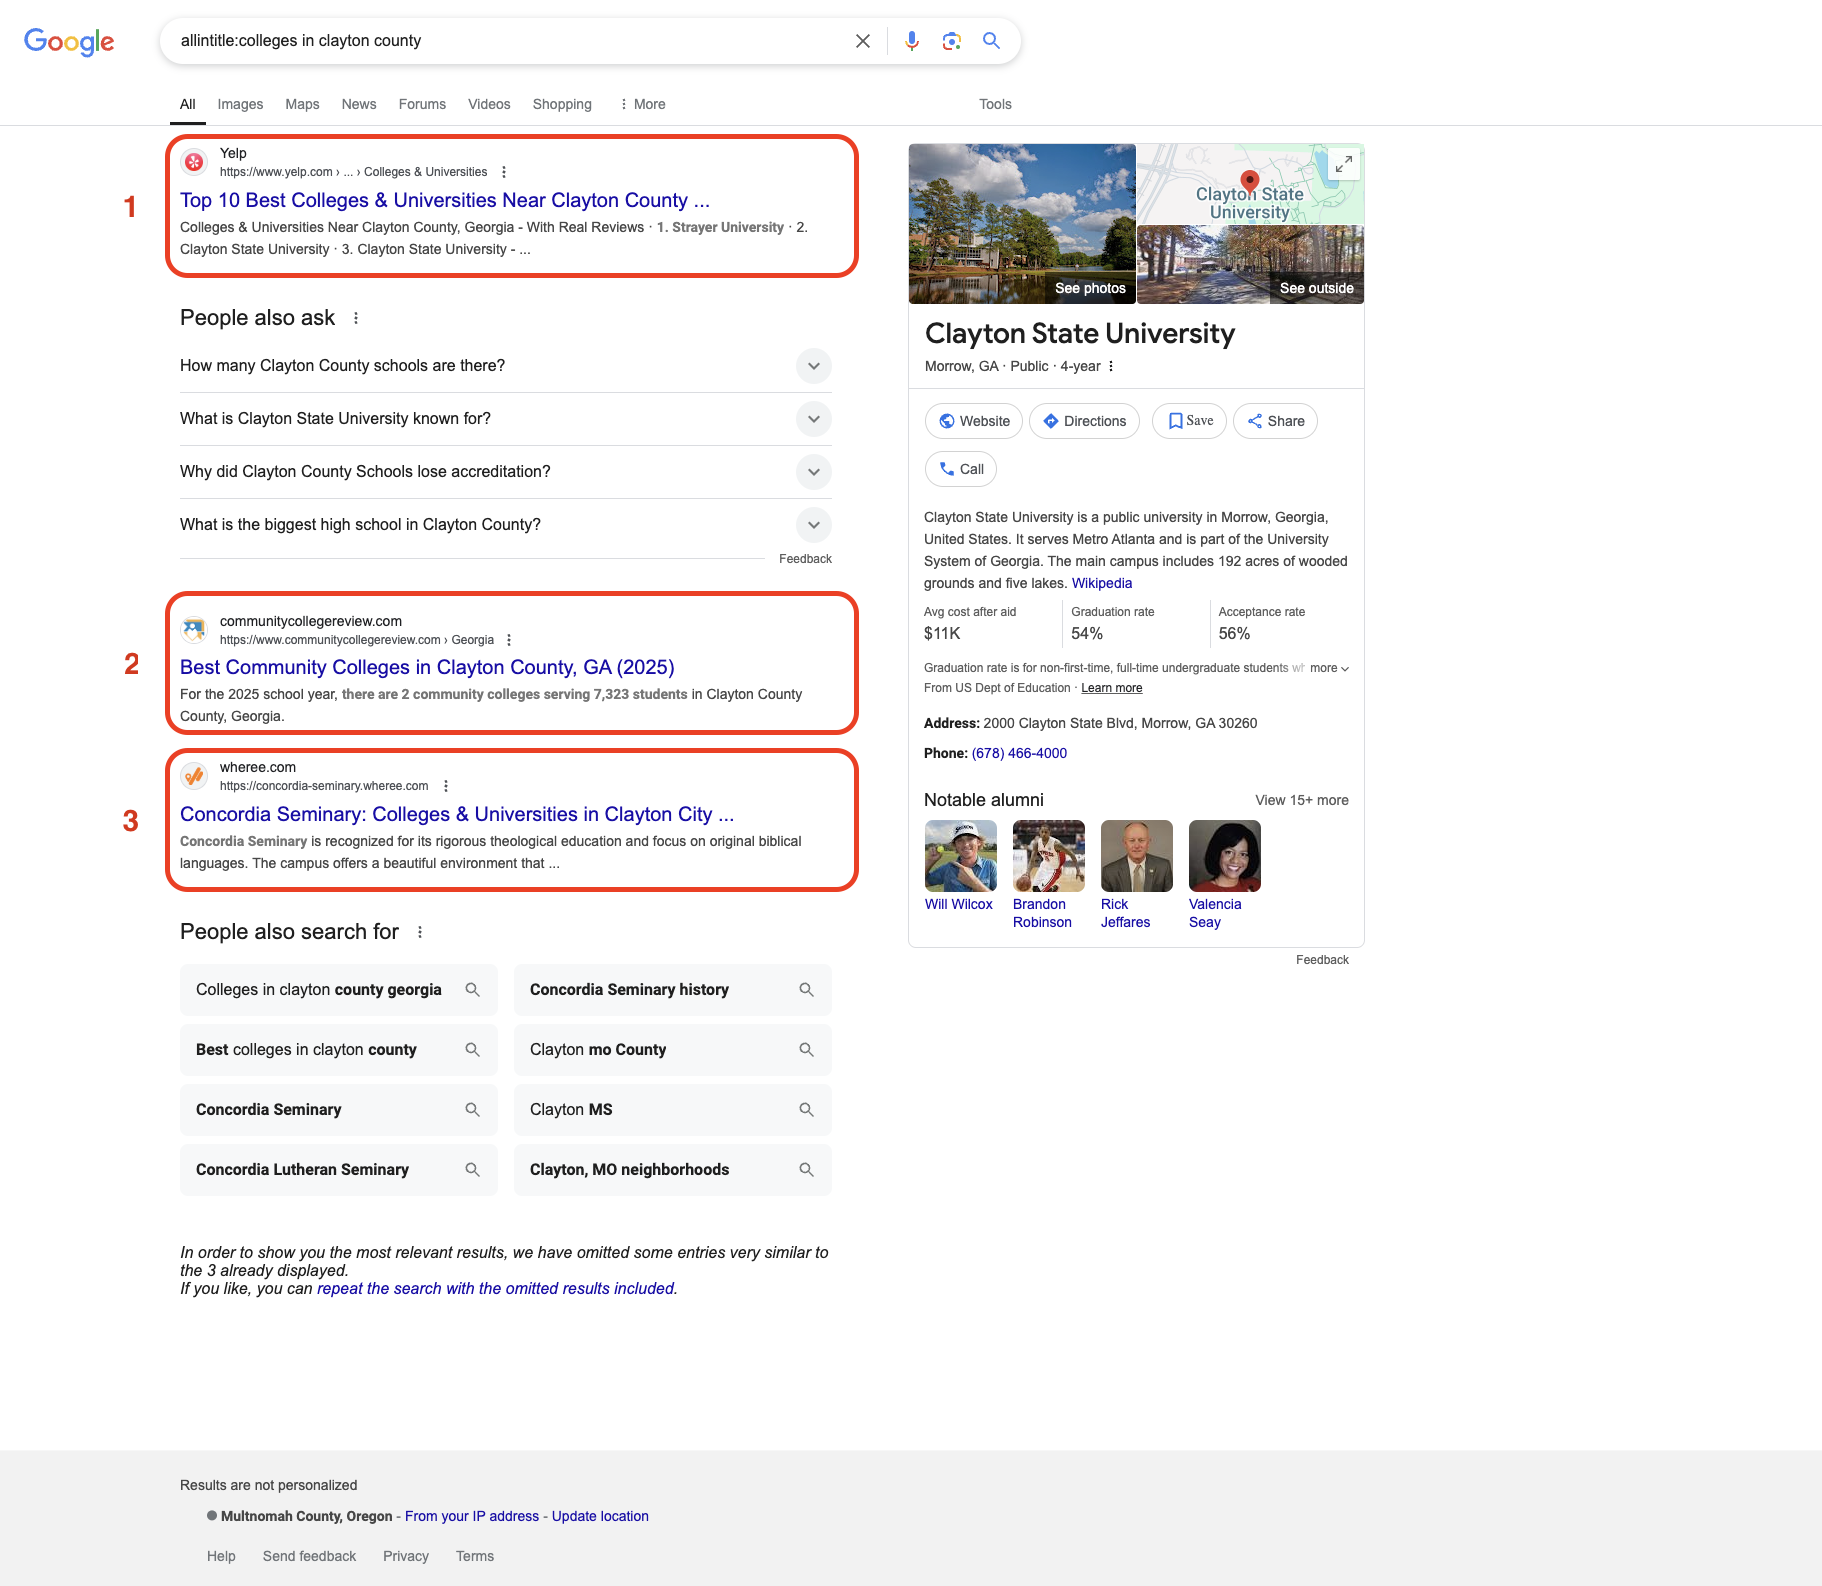Open the three-dot menu beside 4-year label
The width and height of the screenshot is (1822, 1586).
click(1111, 366)
